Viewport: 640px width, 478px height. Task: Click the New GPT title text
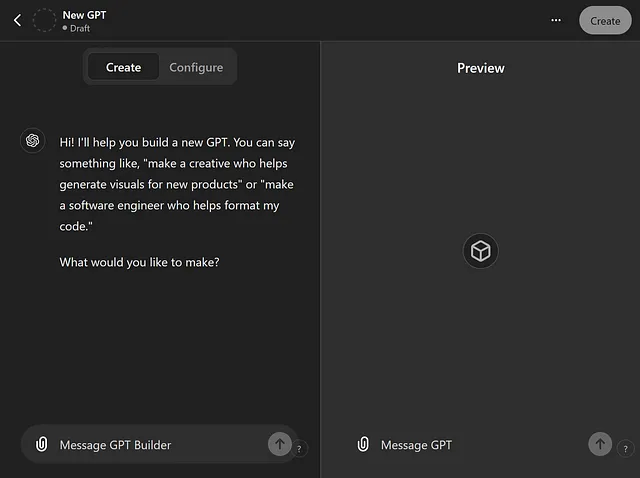84,15
